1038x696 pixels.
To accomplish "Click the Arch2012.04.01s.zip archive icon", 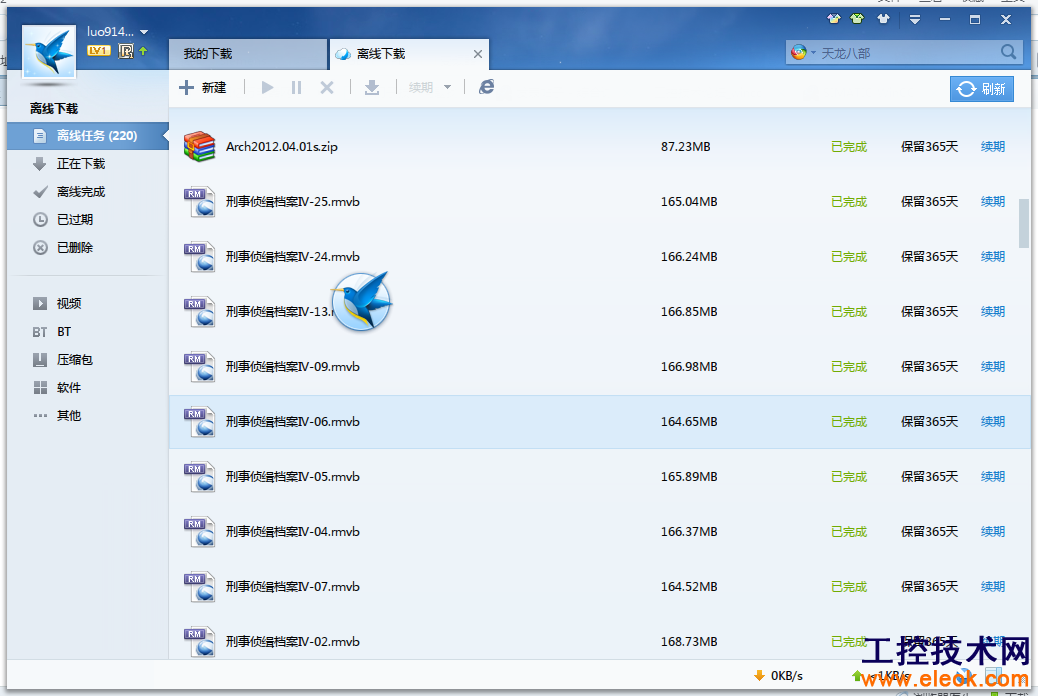I will click(x=199, y=146).
